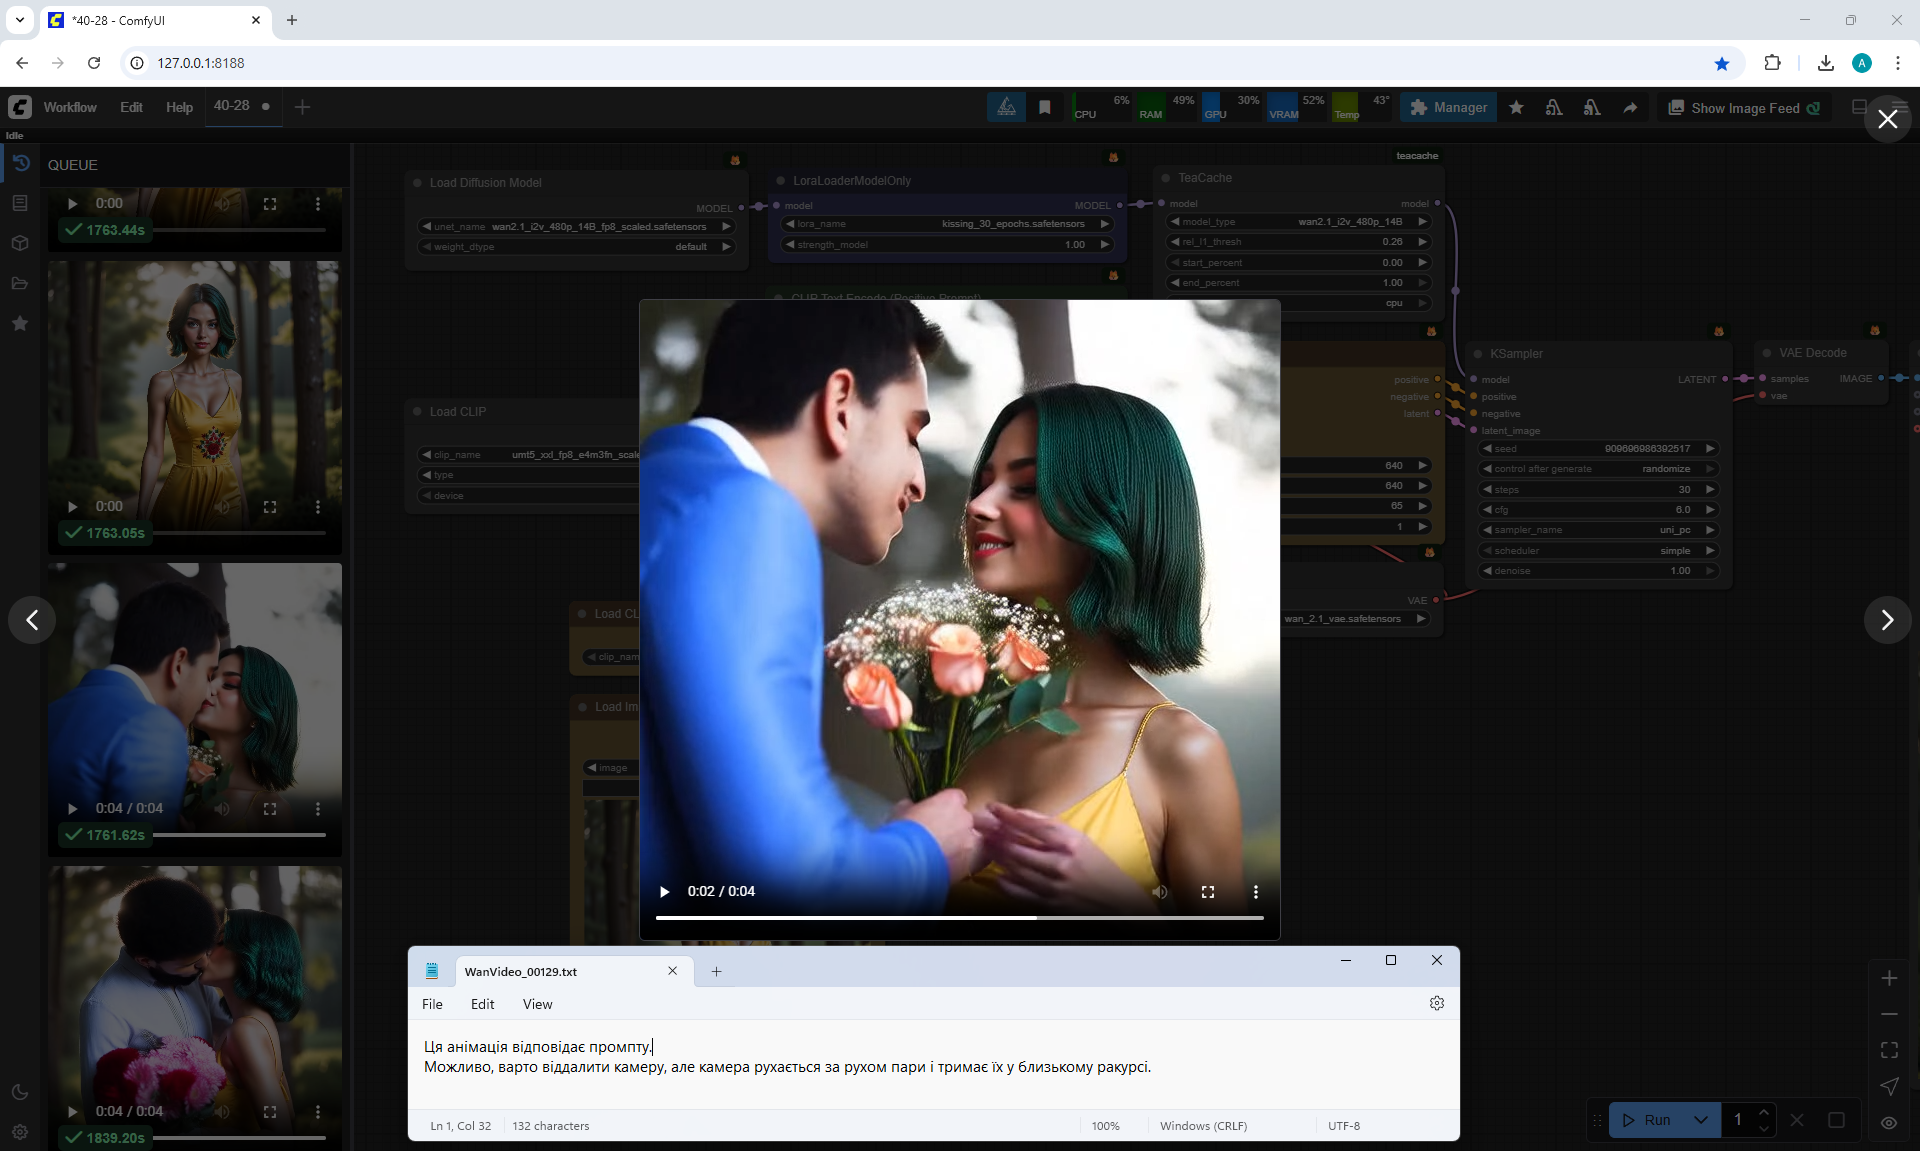Toggle dark theme moon icon

point(20,1092)
